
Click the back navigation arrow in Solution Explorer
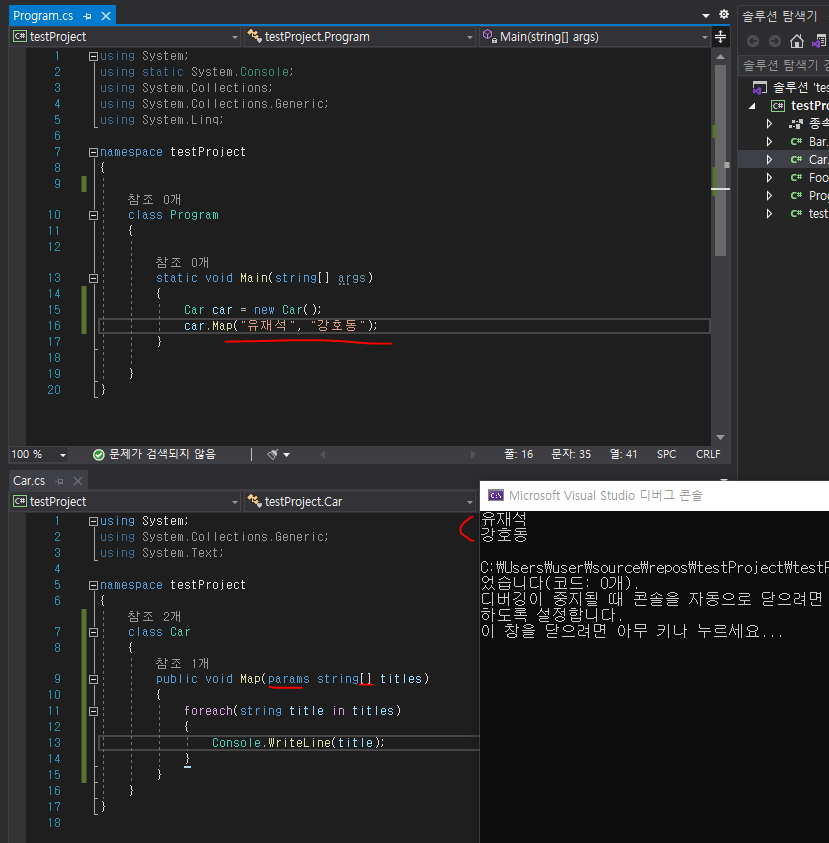coord(753,40)
